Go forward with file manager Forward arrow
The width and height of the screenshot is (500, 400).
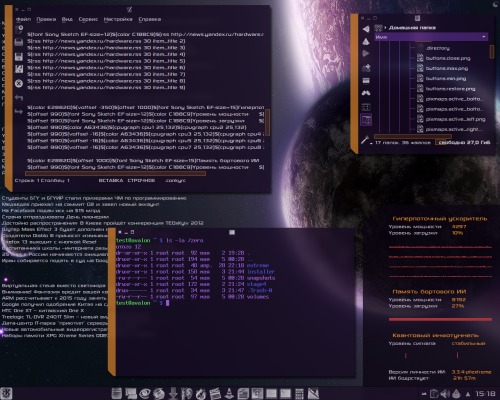click(x=366, y=53)
